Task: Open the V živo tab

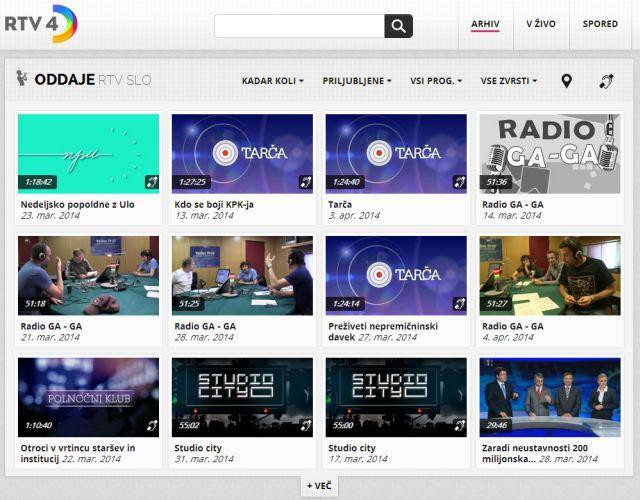Action: 541,24
